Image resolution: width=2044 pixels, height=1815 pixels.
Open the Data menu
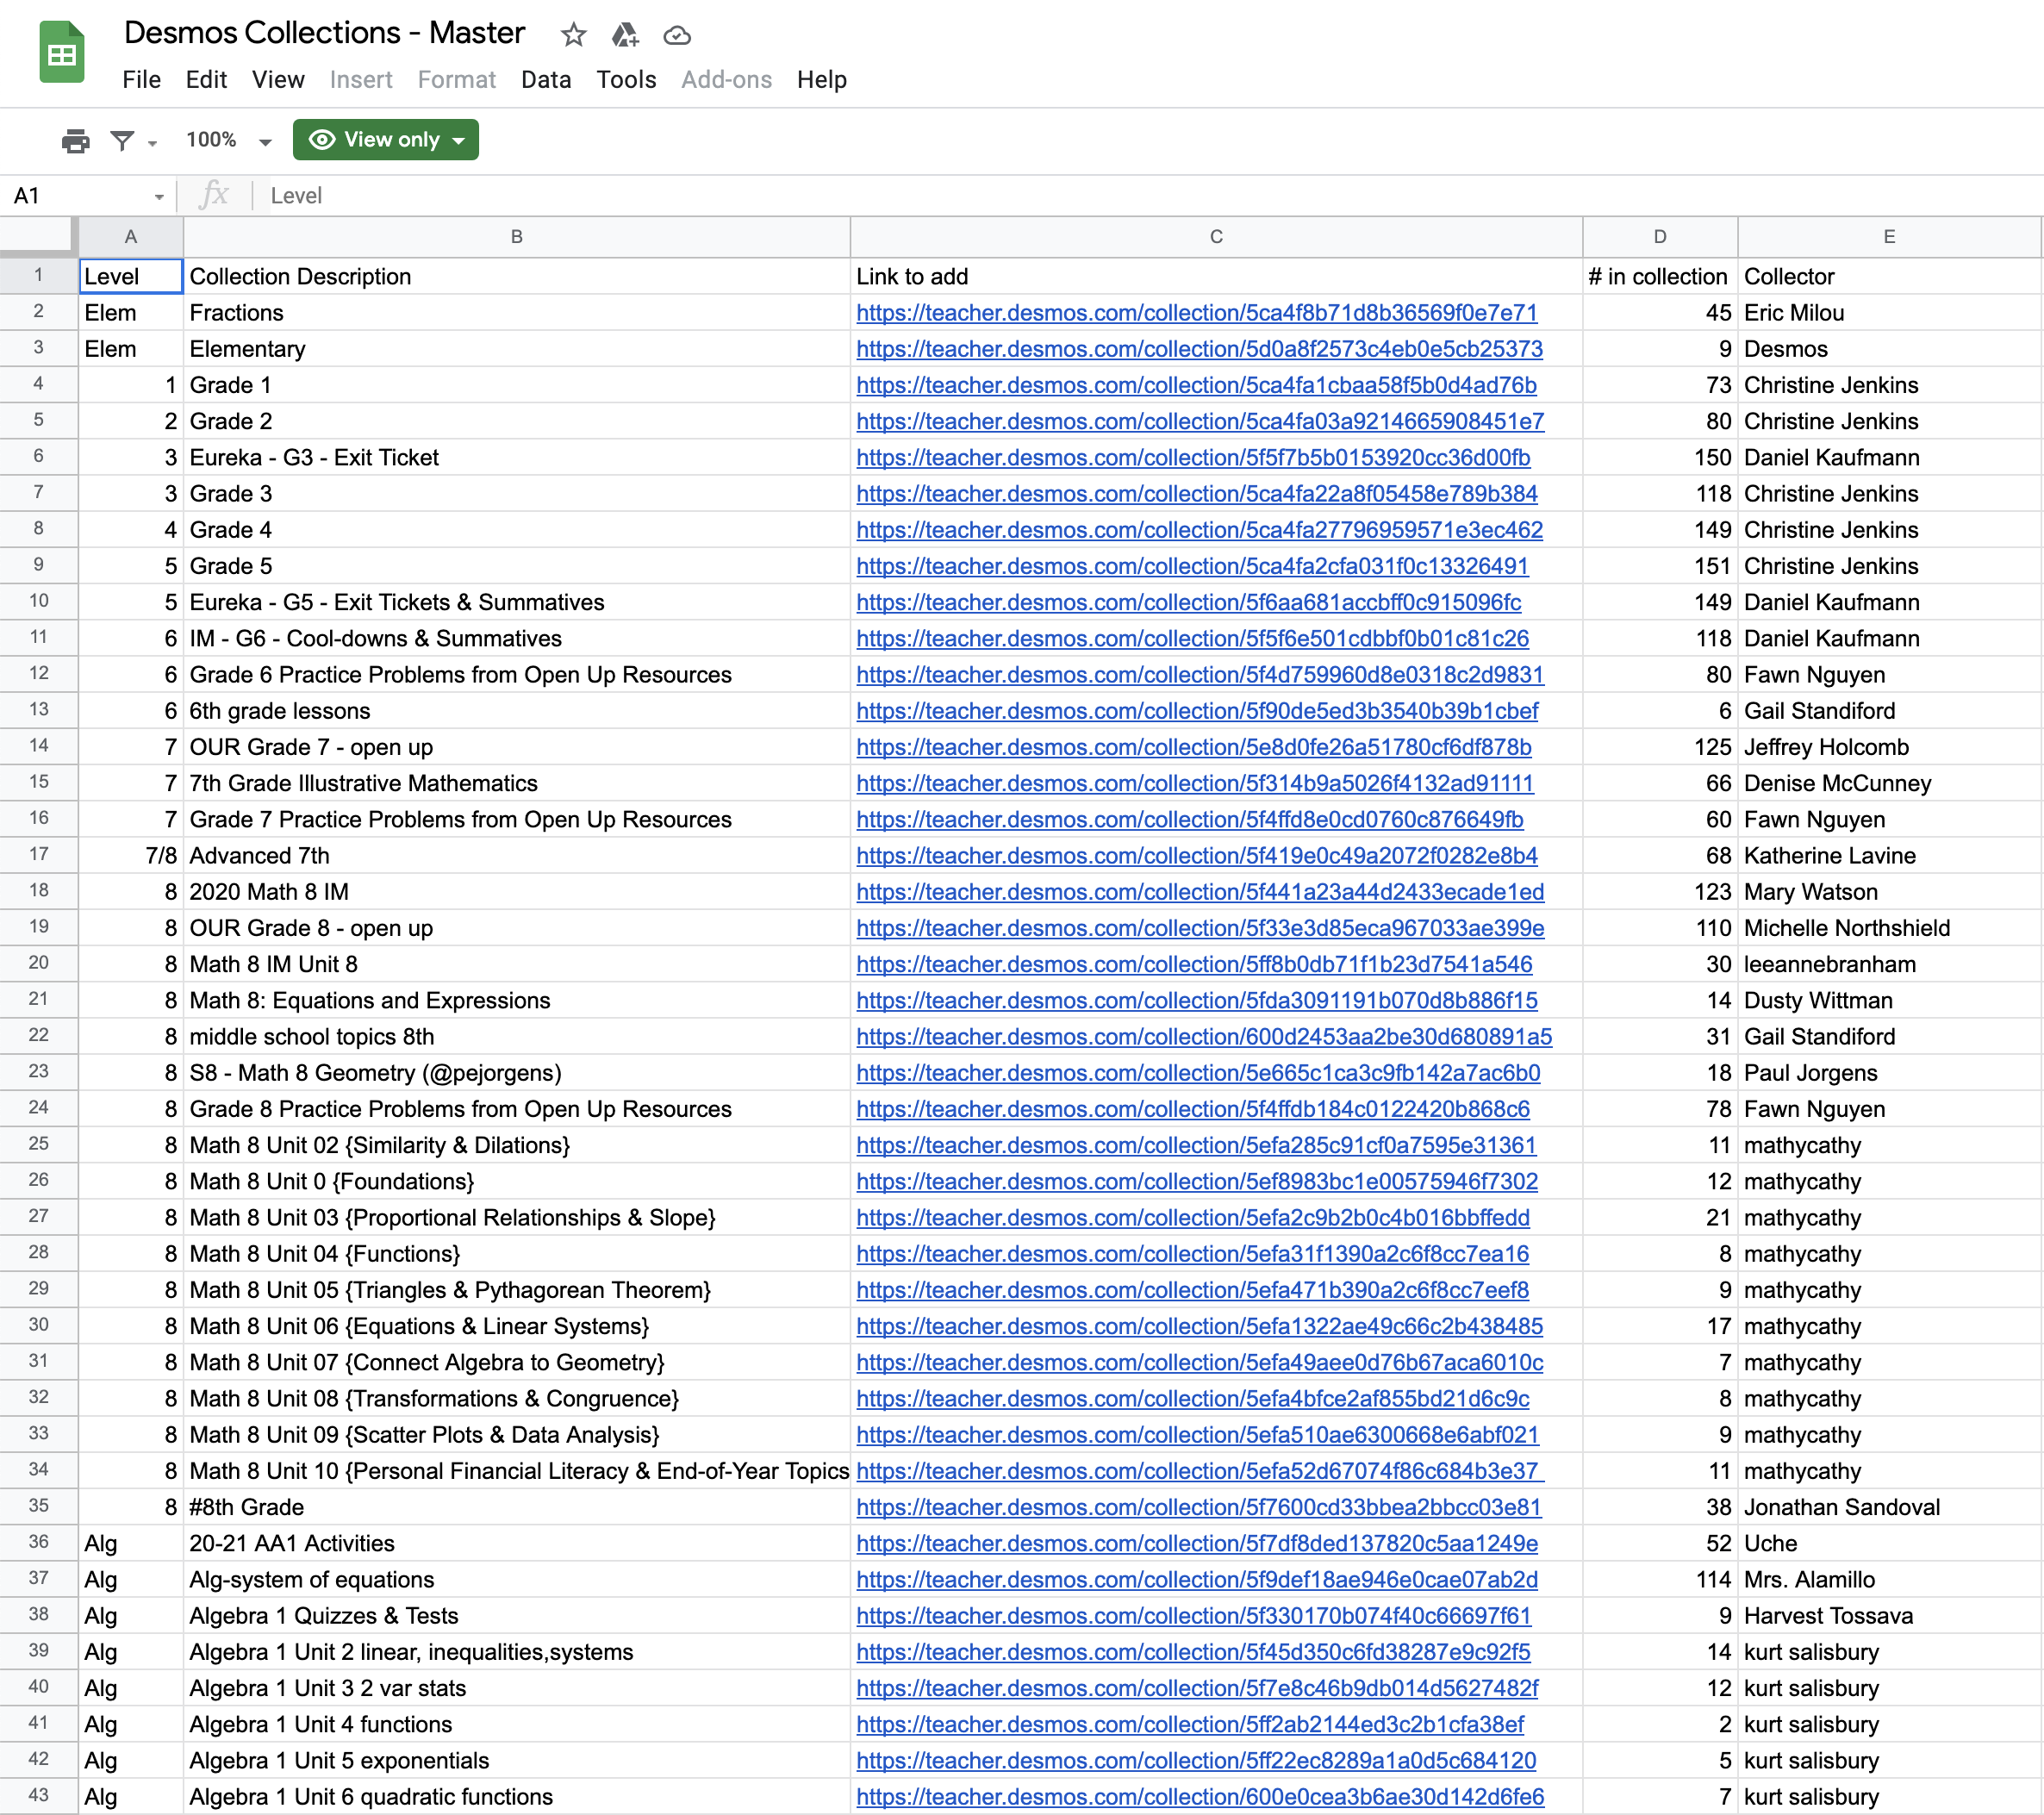point(546,80)
